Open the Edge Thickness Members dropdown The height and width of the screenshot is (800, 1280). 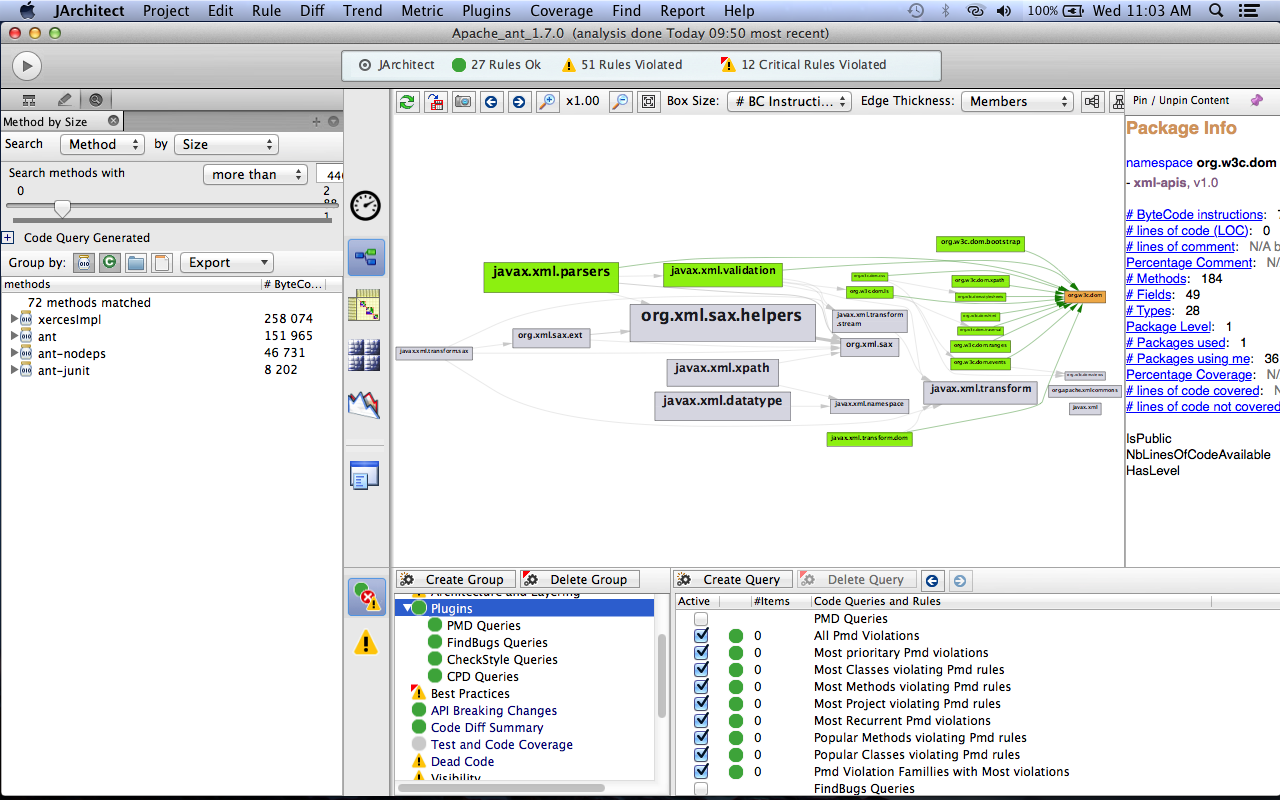1017,102
